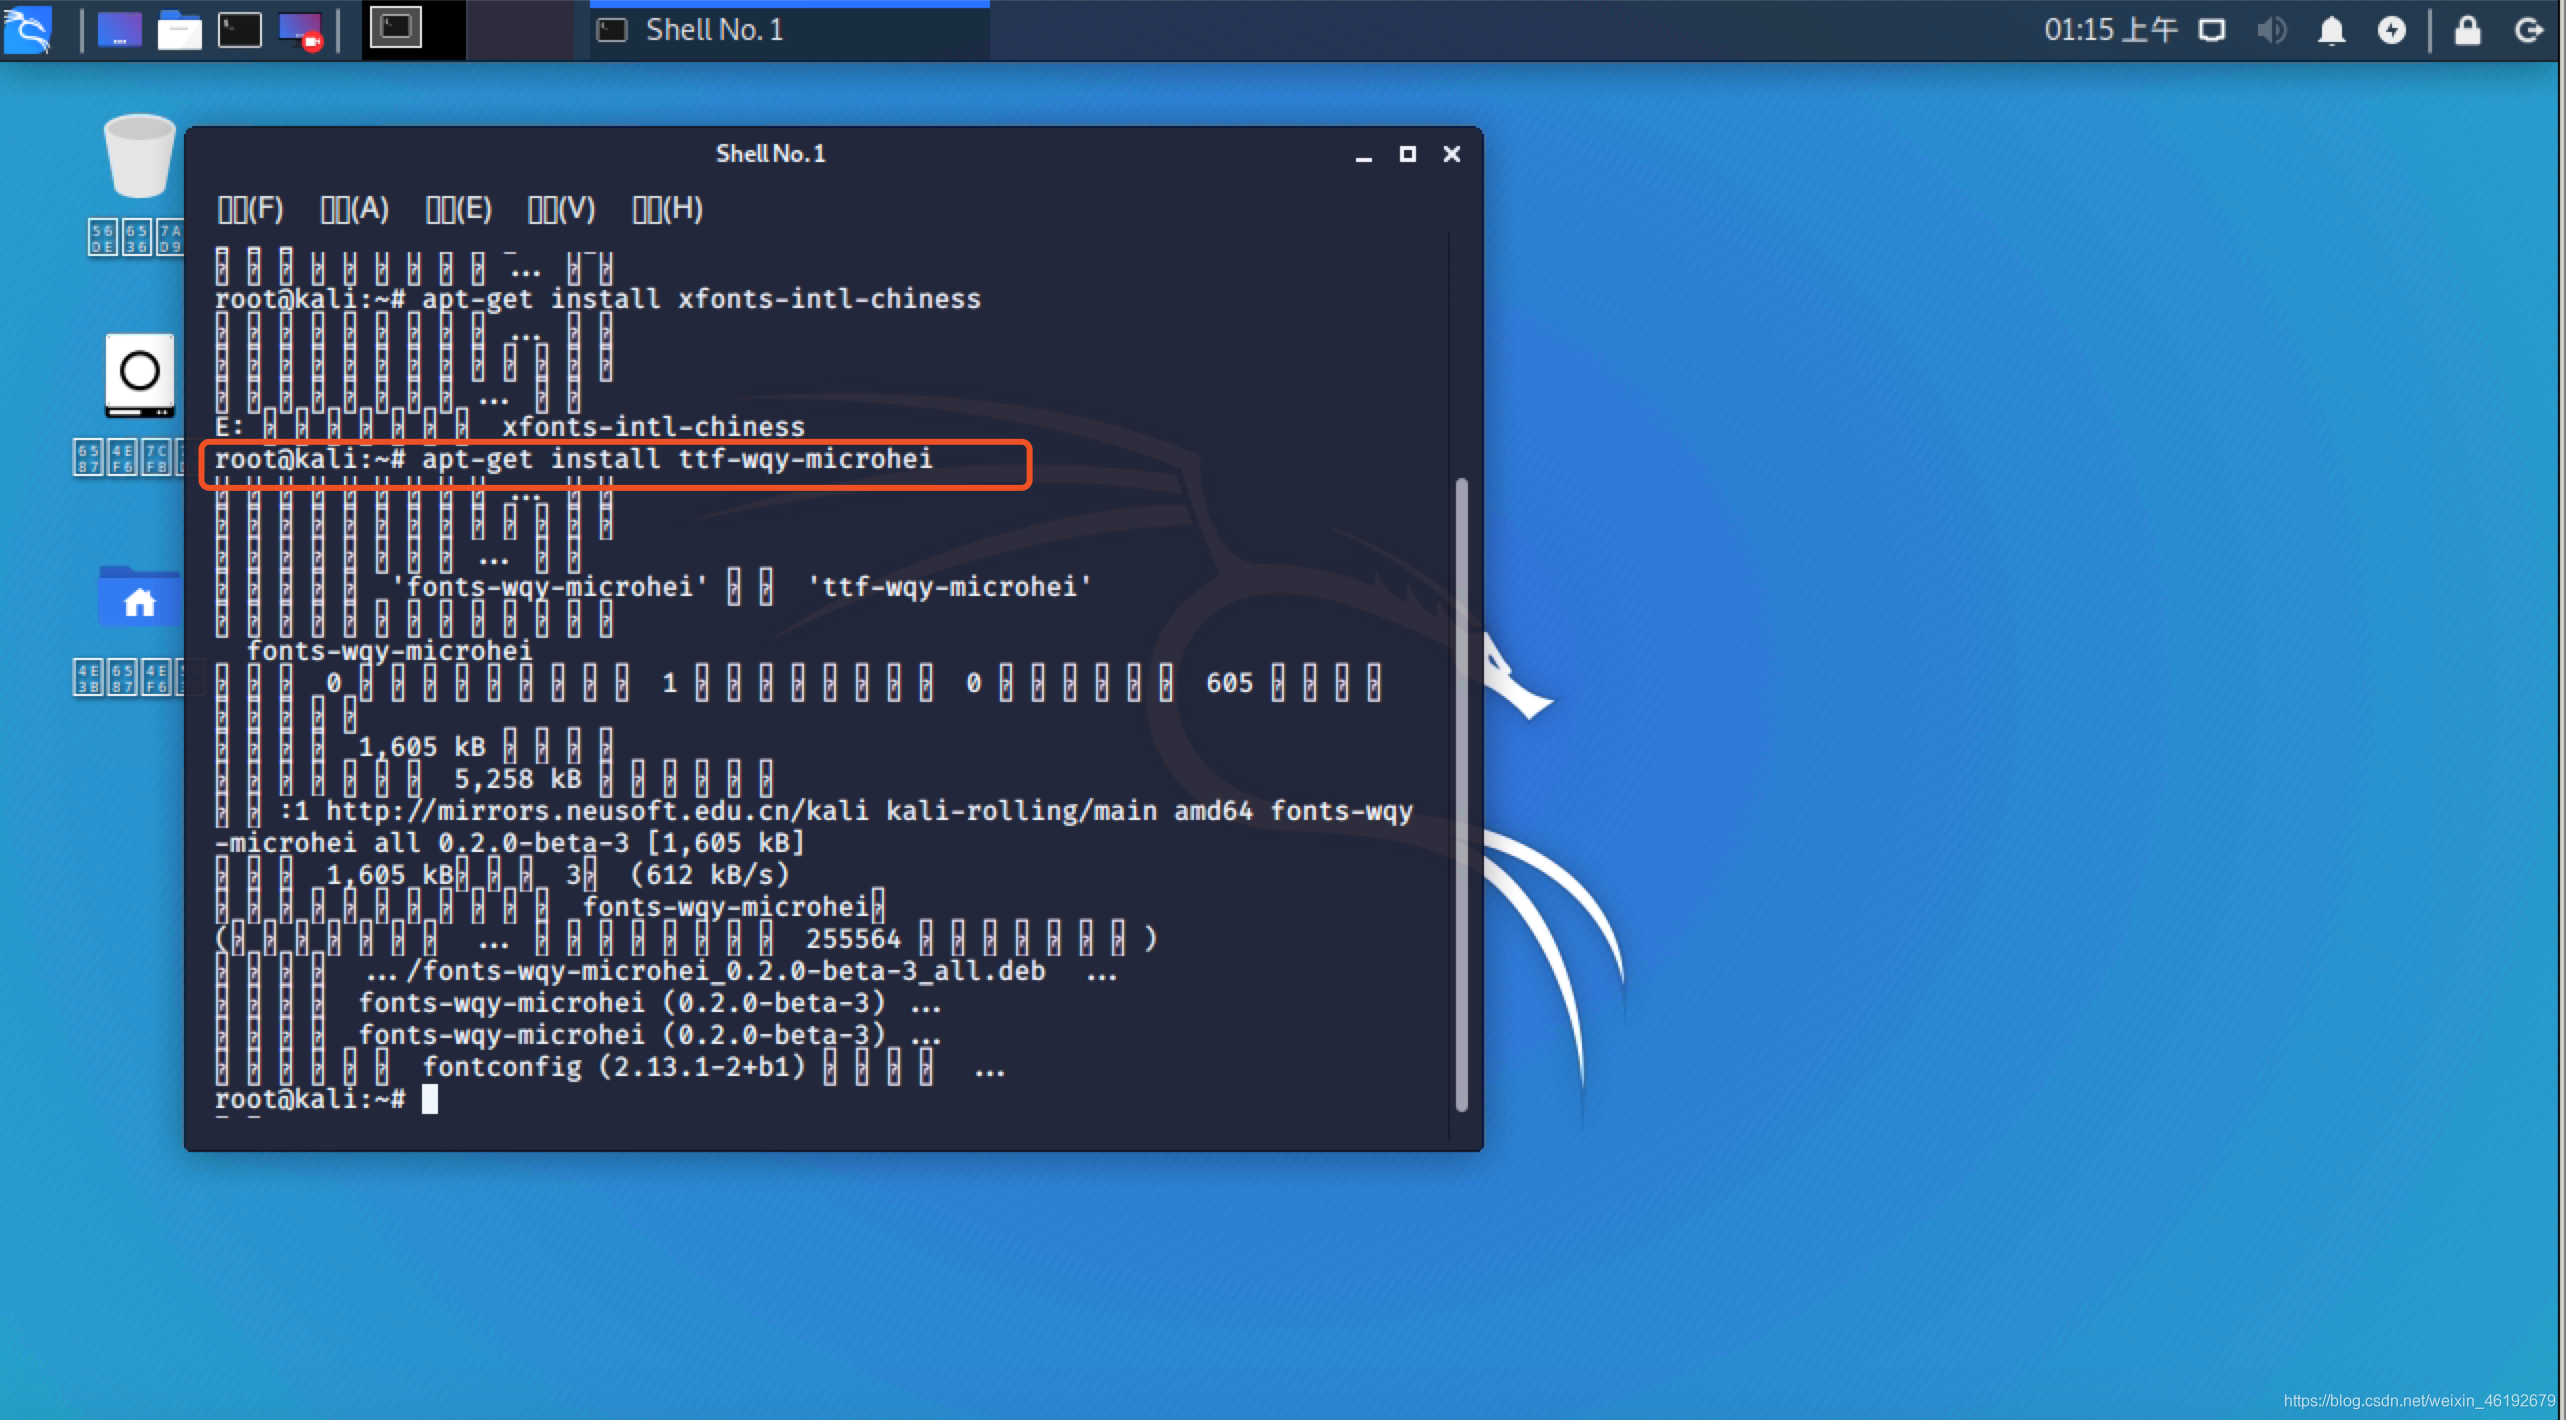The width and height of the screenshot is (2566, 1420).
Task: Click the terminal vertical scrollbar handle
Action: click(1461, 795)
